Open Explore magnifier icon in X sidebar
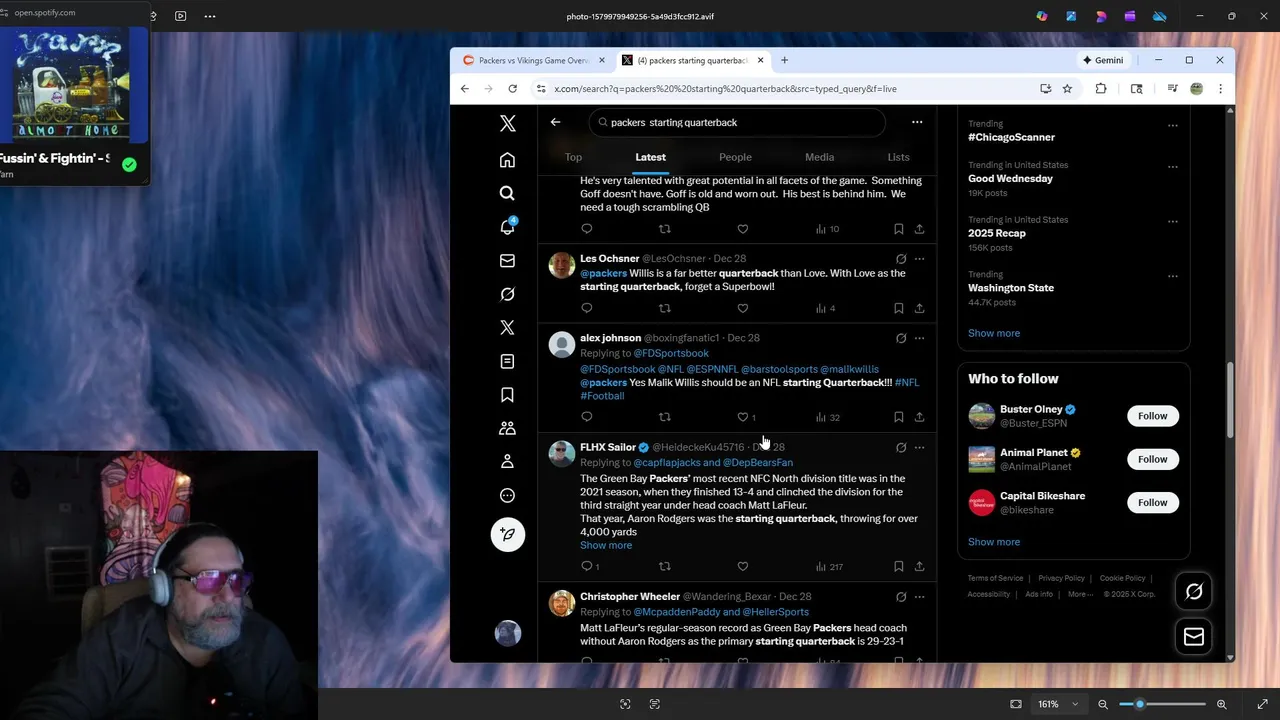Image resolution: width=1280 pixels, height=720 pixels. tap(507, 193)
